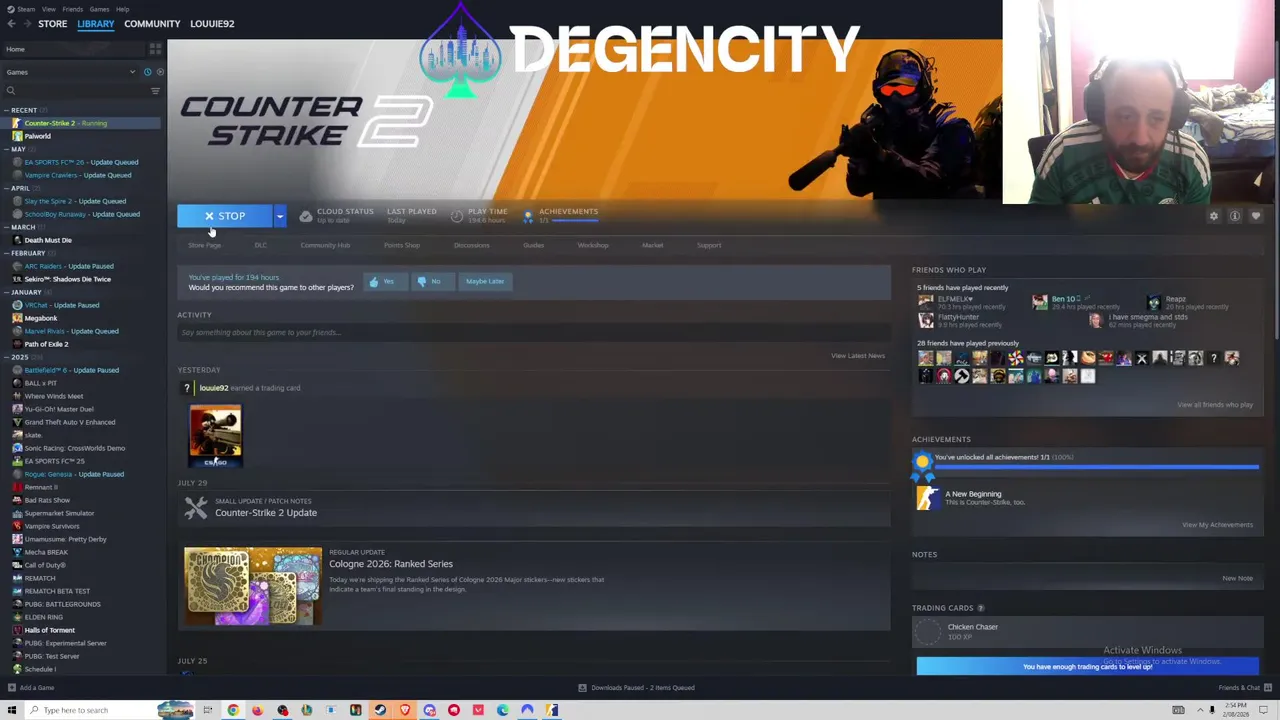Collapse the APRIL group in library
The height and width of the screenshot is (720, 1280).
[7, 188]
